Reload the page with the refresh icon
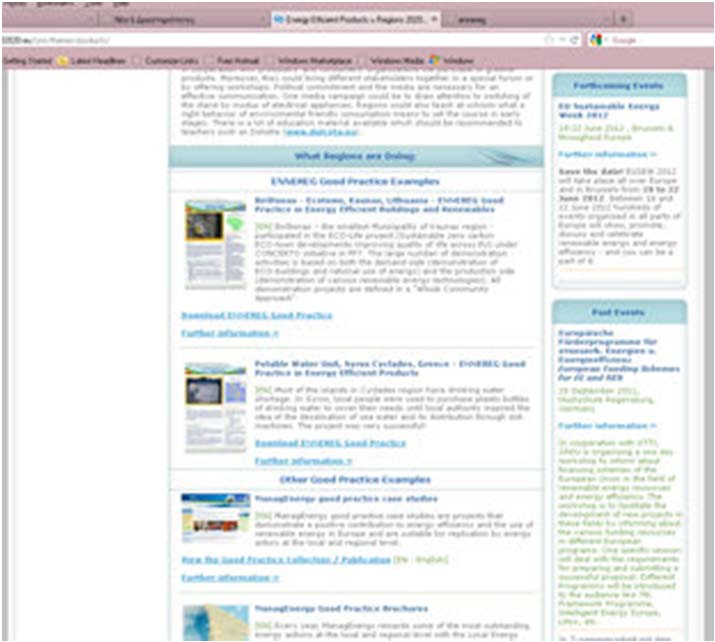 pyautogui.click(x=575, y=40)
